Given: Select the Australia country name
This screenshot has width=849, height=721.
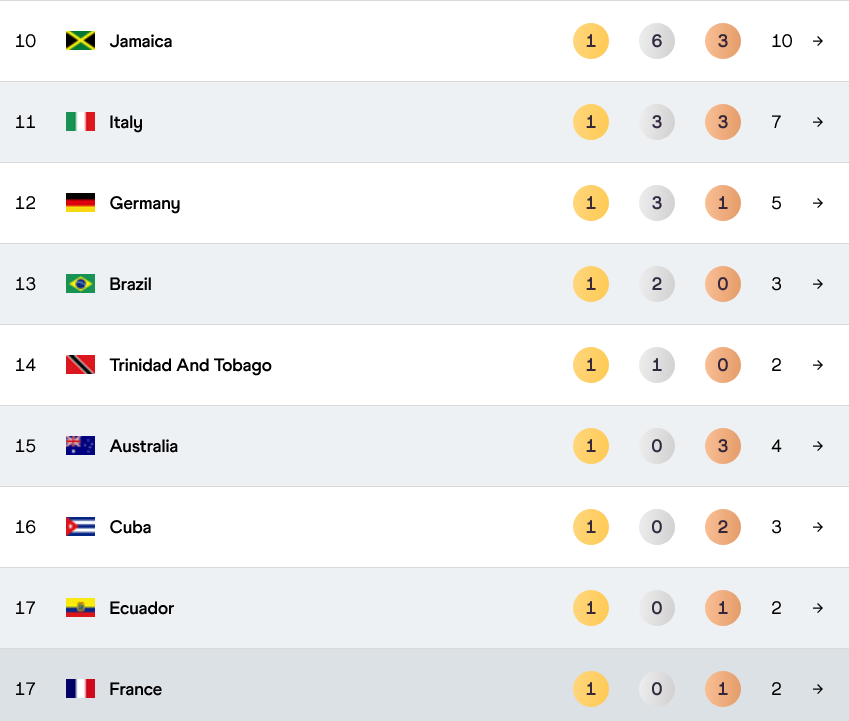Looking at the screenshot, I should 144,446.
